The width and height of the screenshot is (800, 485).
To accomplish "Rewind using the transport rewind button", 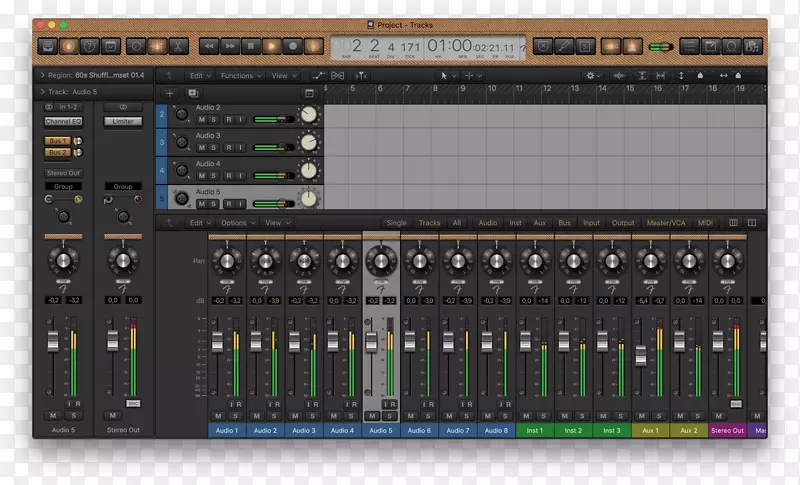I will click(x=208, y=46).
